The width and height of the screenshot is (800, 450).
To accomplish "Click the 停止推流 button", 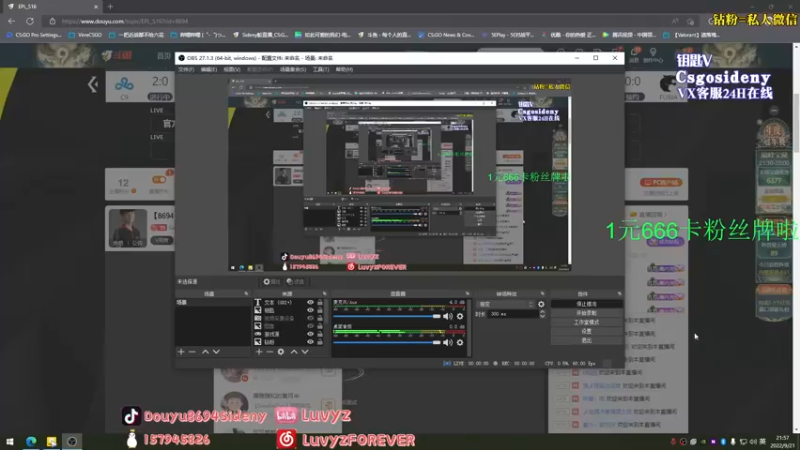I will pyautogui.click(x=586, y=304).
